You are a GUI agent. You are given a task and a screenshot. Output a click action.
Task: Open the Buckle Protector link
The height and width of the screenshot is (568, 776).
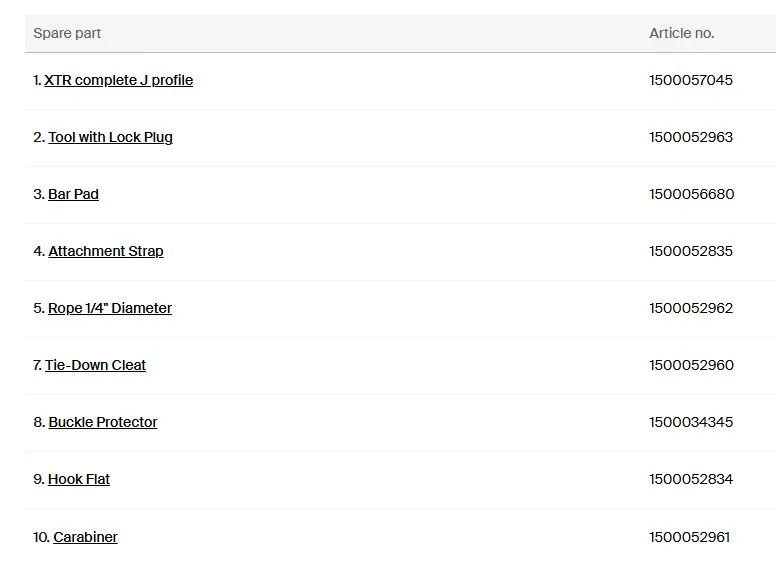point(103,422)
